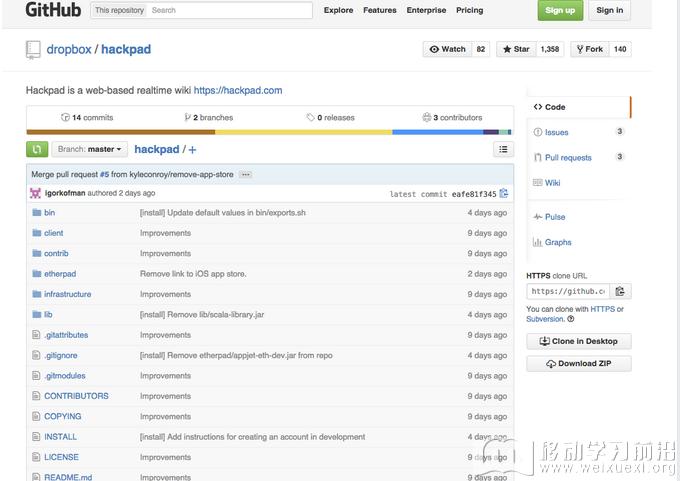Open the Branch: master dropdown
The image size is (680, 481).
tap(90, 149)
